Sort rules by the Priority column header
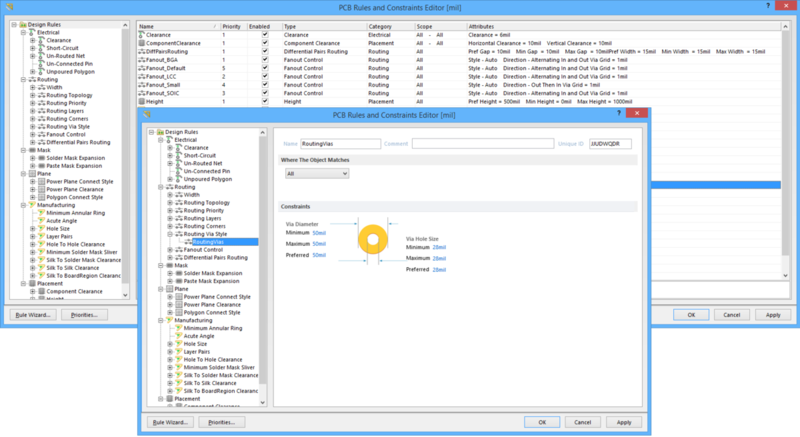Viewport: 800px width, 437px height. (230, 25)
